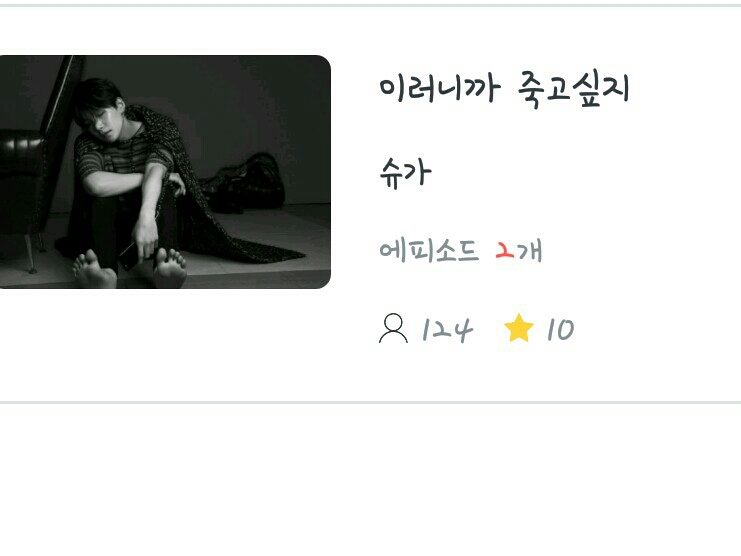Click the empty white area below the story card
This screenshot has width=741, height=556.
[370, 479]
